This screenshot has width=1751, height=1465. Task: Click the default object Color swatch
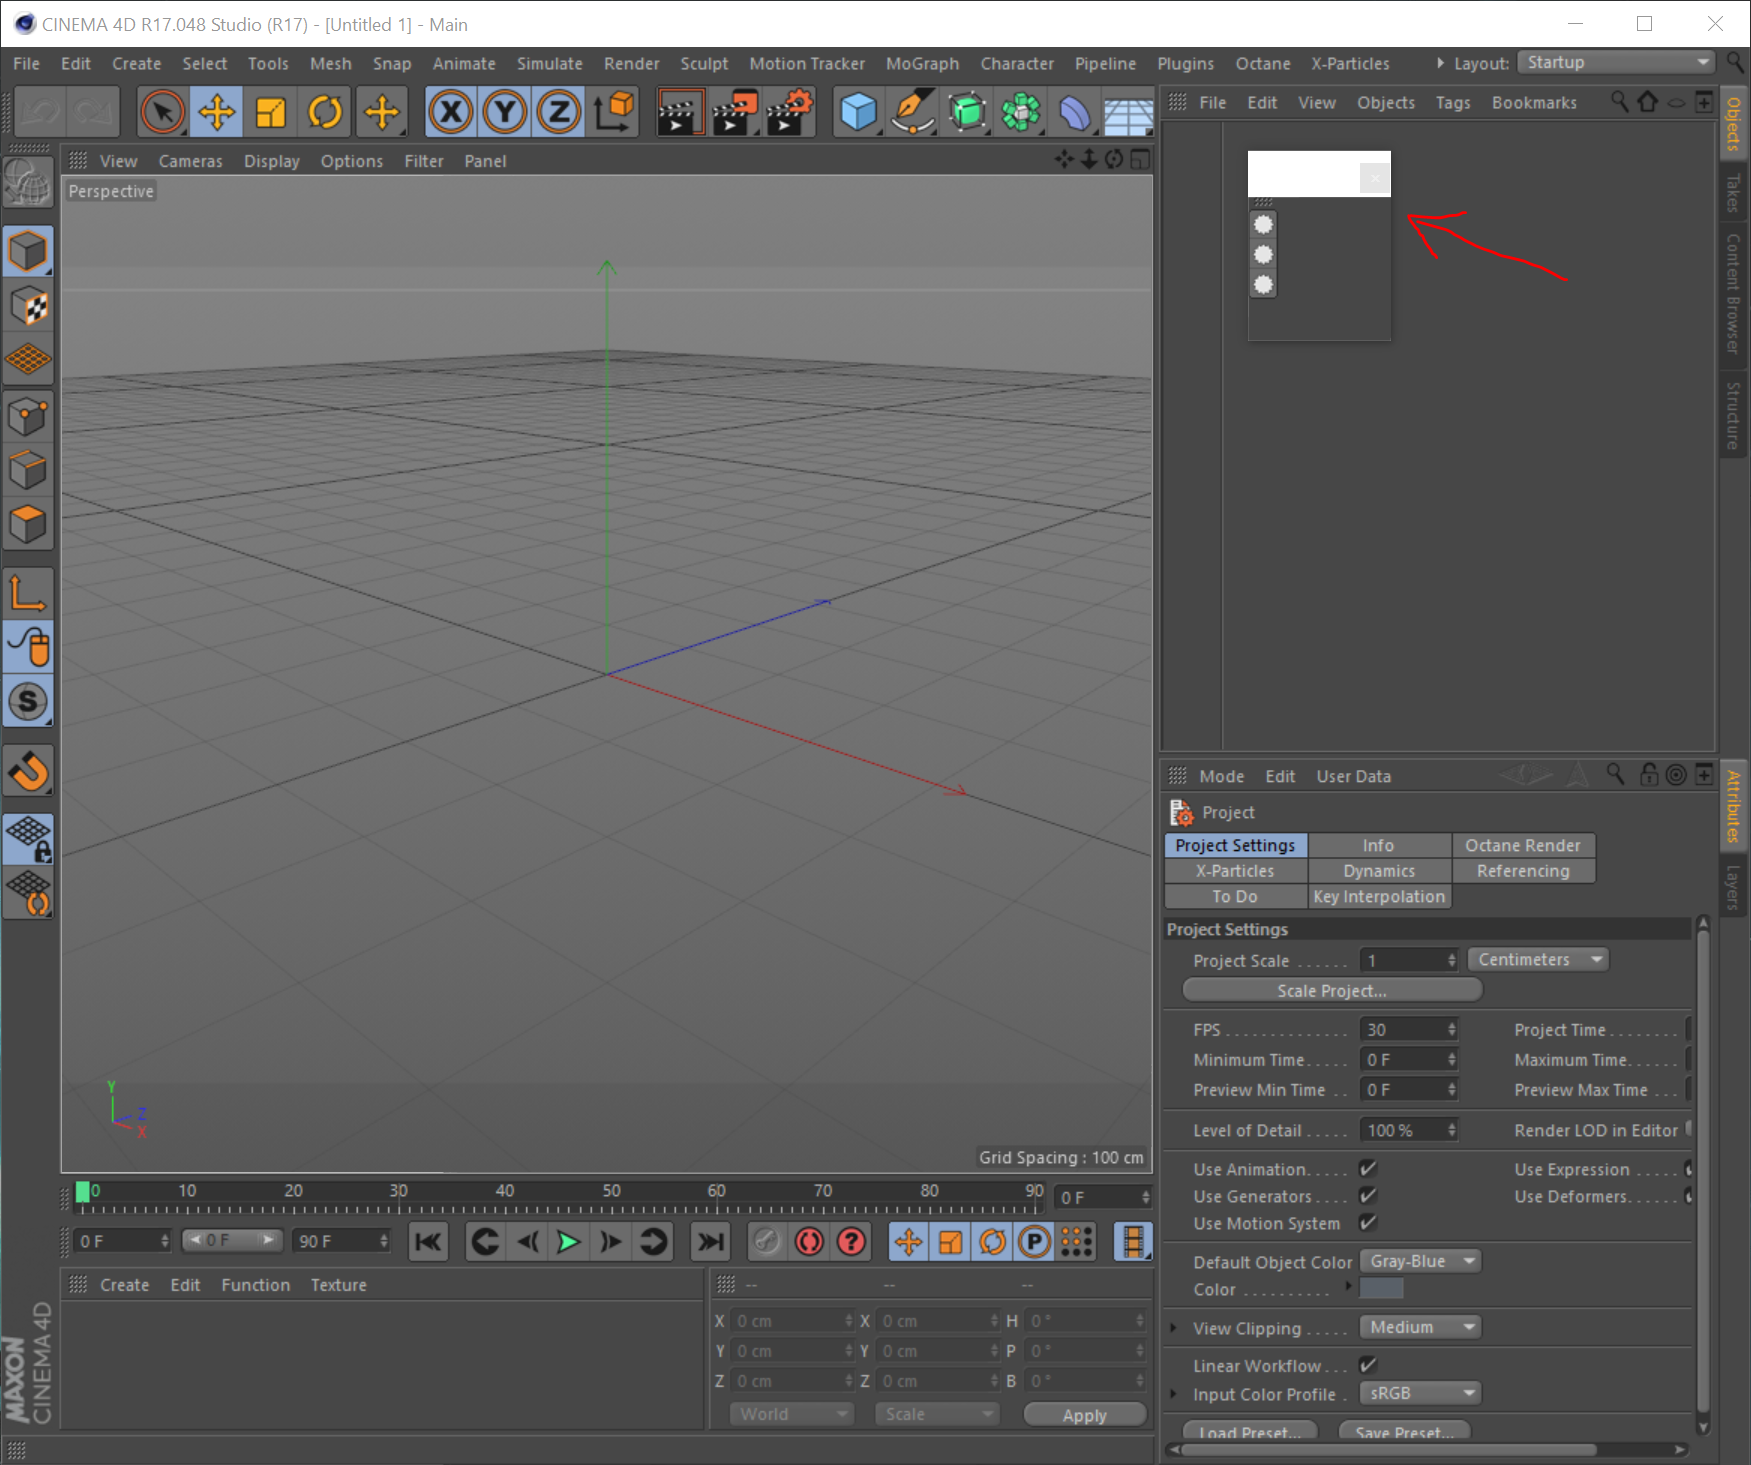(x=1382, y=1289)
